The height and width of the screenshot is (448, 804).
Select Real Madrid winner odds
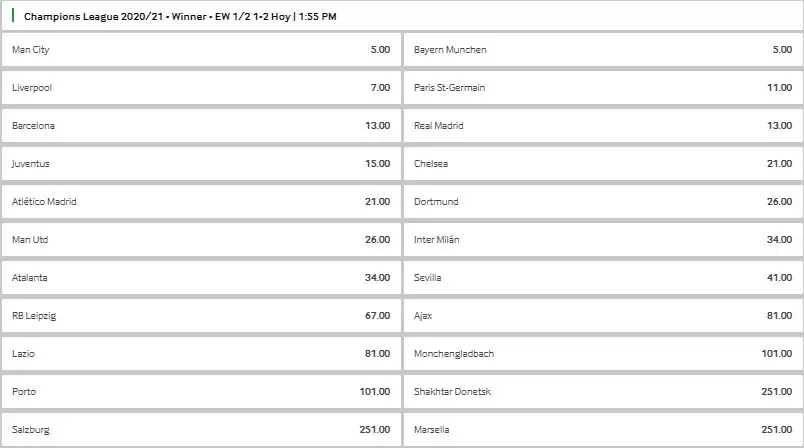[602, 125]
